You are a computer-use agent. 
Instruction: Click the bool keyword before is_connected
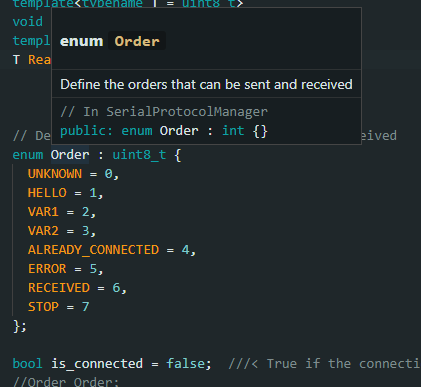(x=28, y=363)
